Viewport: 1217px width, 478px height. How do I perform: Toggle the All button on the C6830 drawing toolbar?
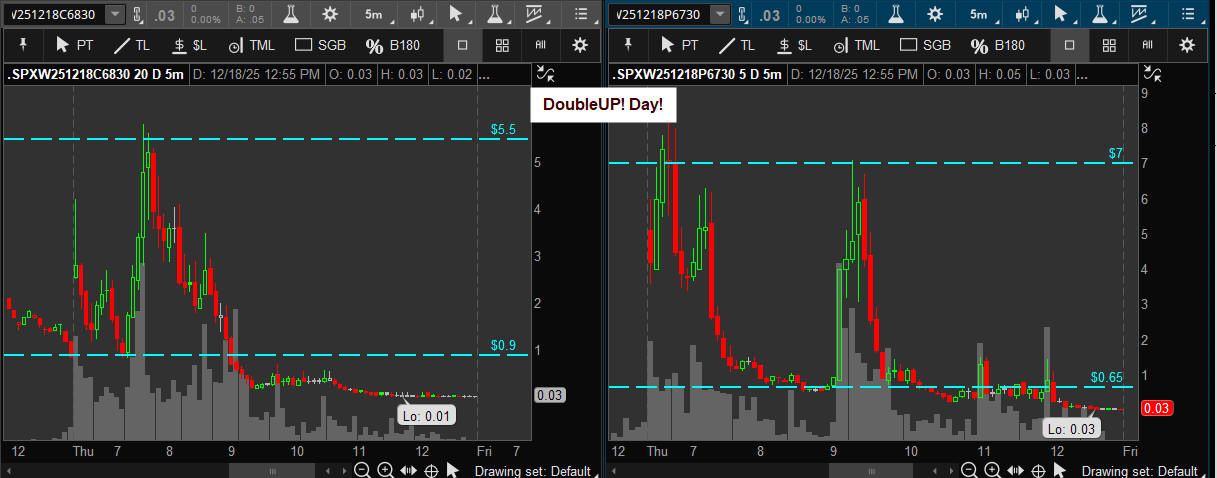click(541, 45)
